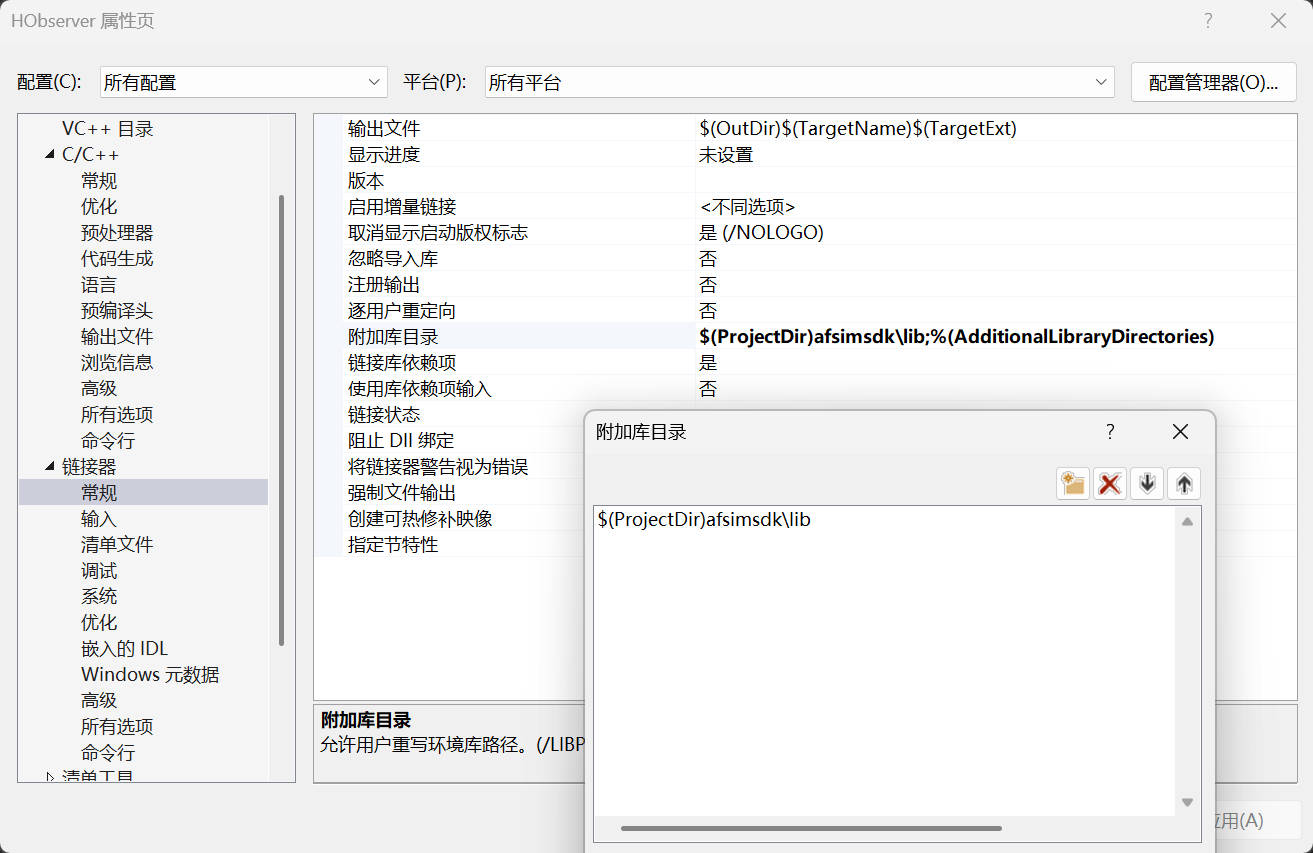Close the 附加库目录 dialog
The height and width of the screenshot is (853, 1313).
pos(1180,432)
